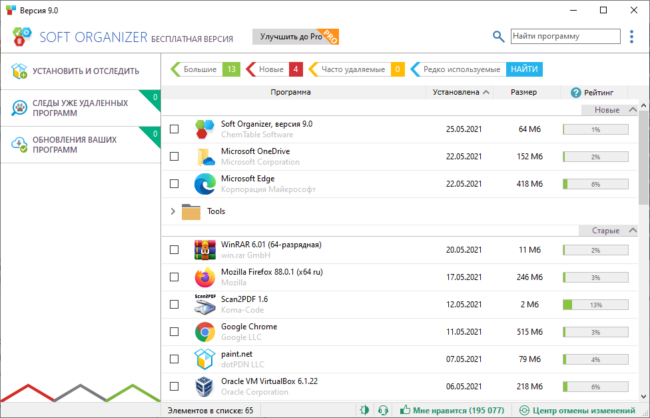The width and height of the screenshot is (650, 418).
Task: Click the Улучшить до Pro button
Action: coord(296,36)
